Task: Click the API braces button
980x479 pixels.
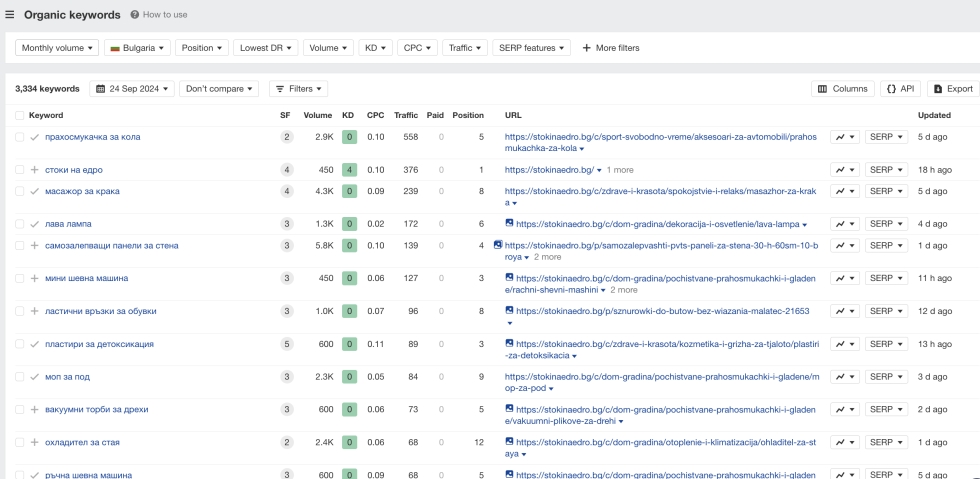Action: [x=900, y=89]
